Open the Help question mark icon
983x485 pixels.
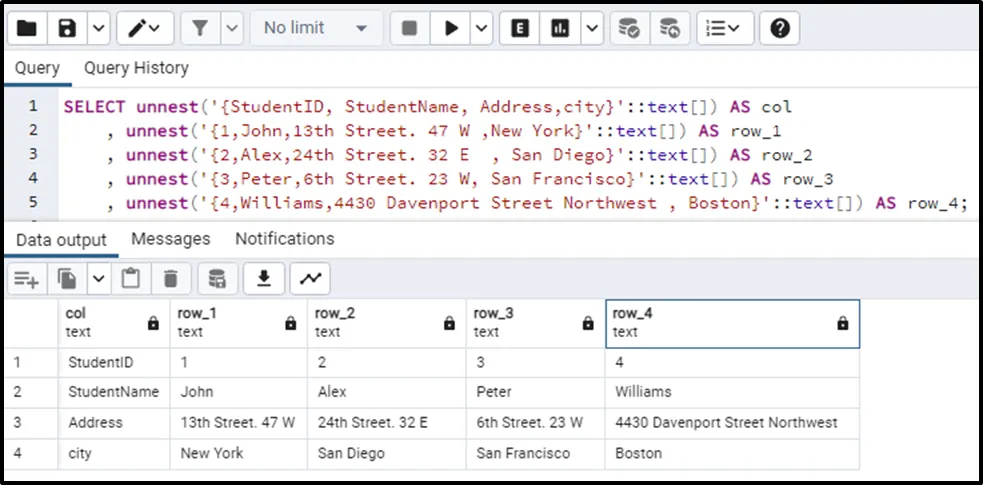[780, 29]
